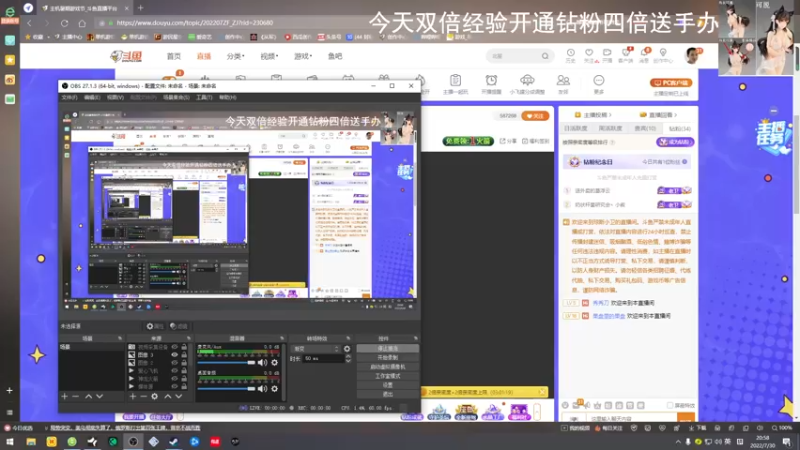The height and width of the screenshot is (450, 800).
Task: Adjust 时长 duration stepper arrows
Action: [348, 359]
